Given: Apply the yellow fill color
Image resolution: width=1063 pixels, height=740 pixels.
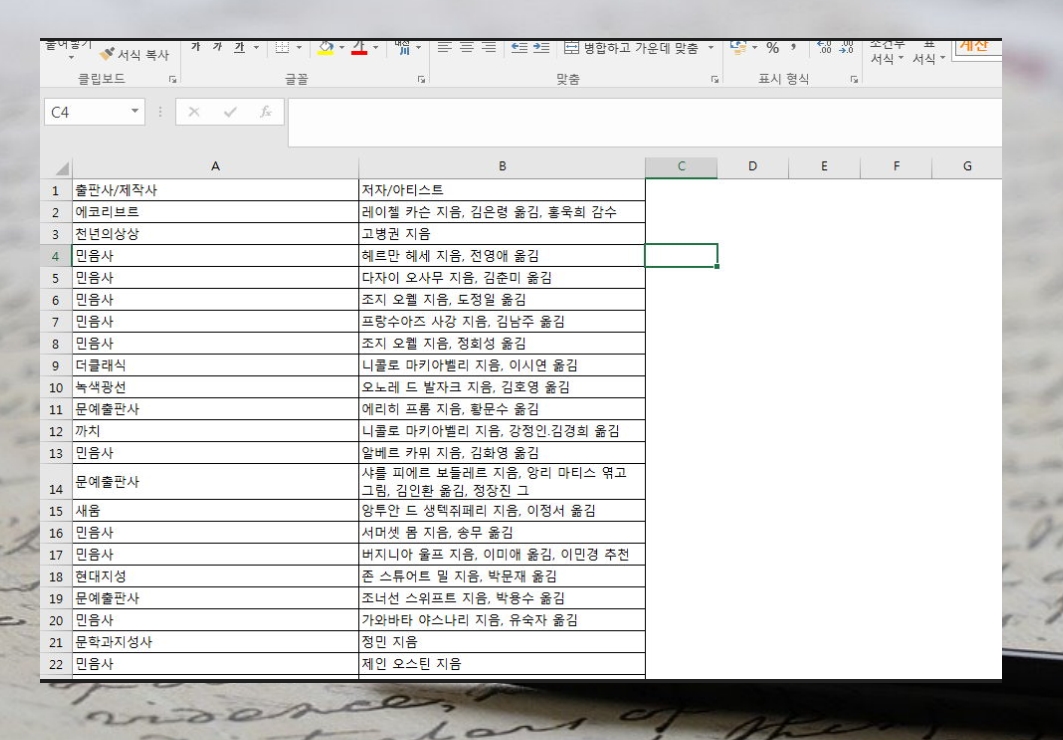Looking at the screenshot, I should click(x=325, y=47).
